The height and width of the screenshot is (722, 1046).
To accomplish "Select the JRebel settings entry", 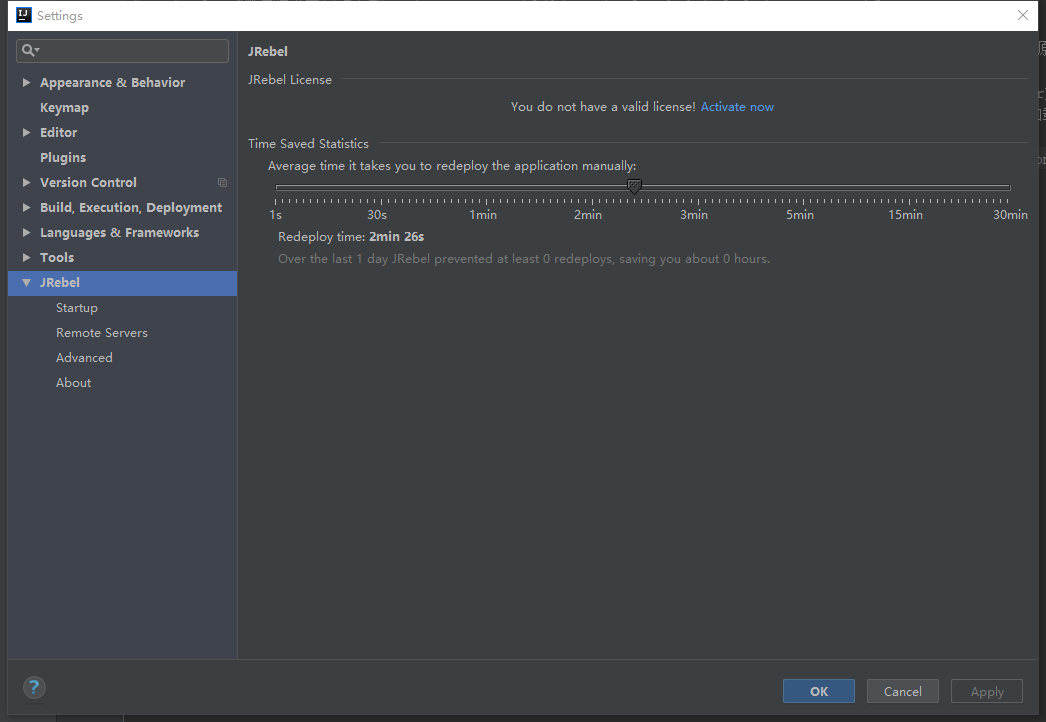I will coord(123,283).
